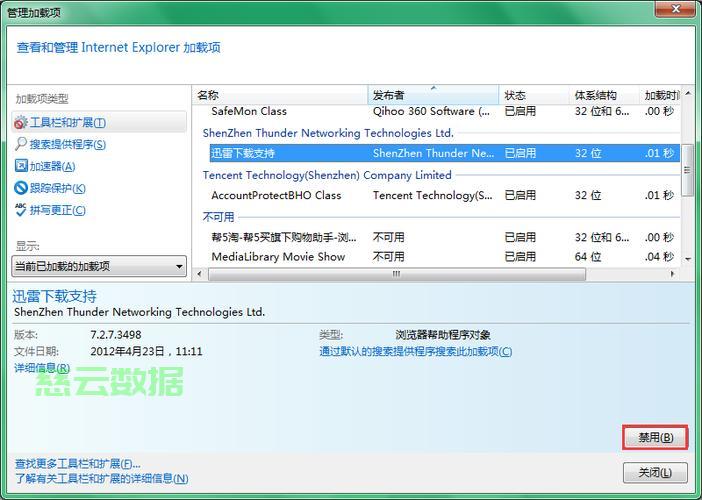Sort list by 名称 column header
Viewport: 702px width, 500px height.
point(280,95)
